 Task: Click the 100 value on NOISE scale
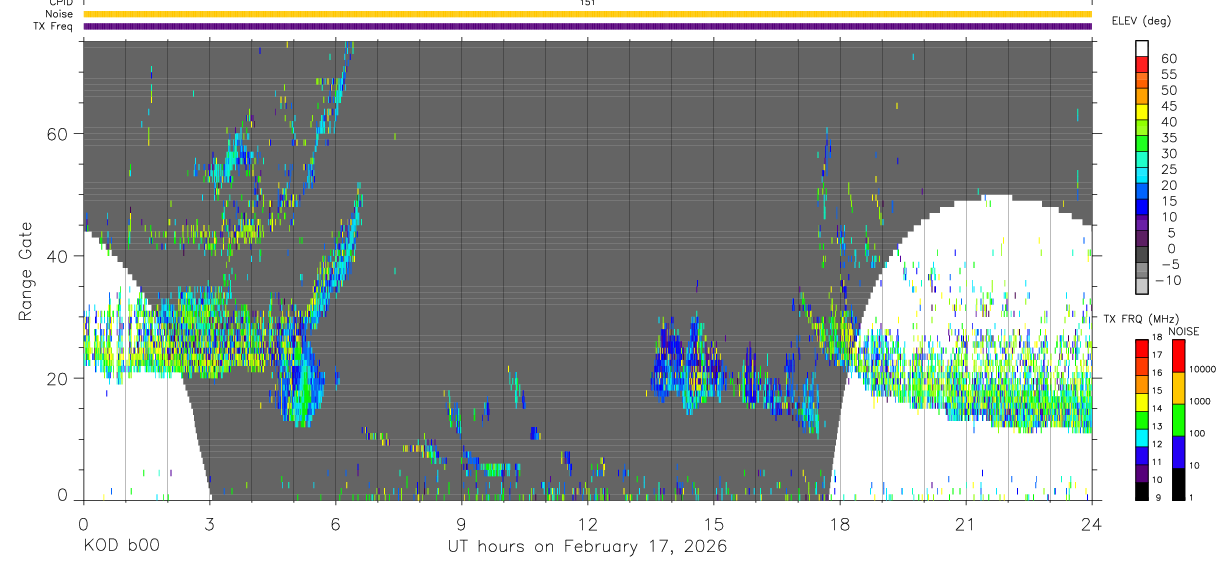[1199, 433]
